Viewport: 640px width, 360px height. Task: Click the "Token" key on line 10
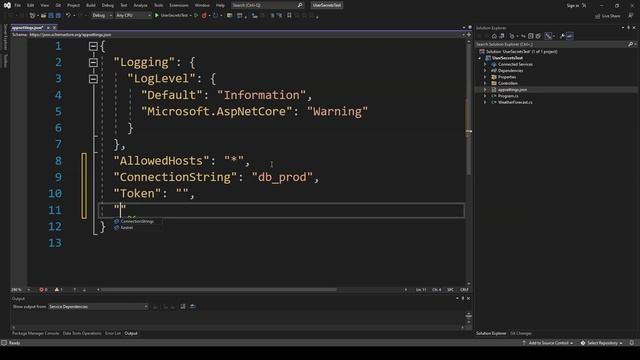pyautogui.click(x=137, y=193)
